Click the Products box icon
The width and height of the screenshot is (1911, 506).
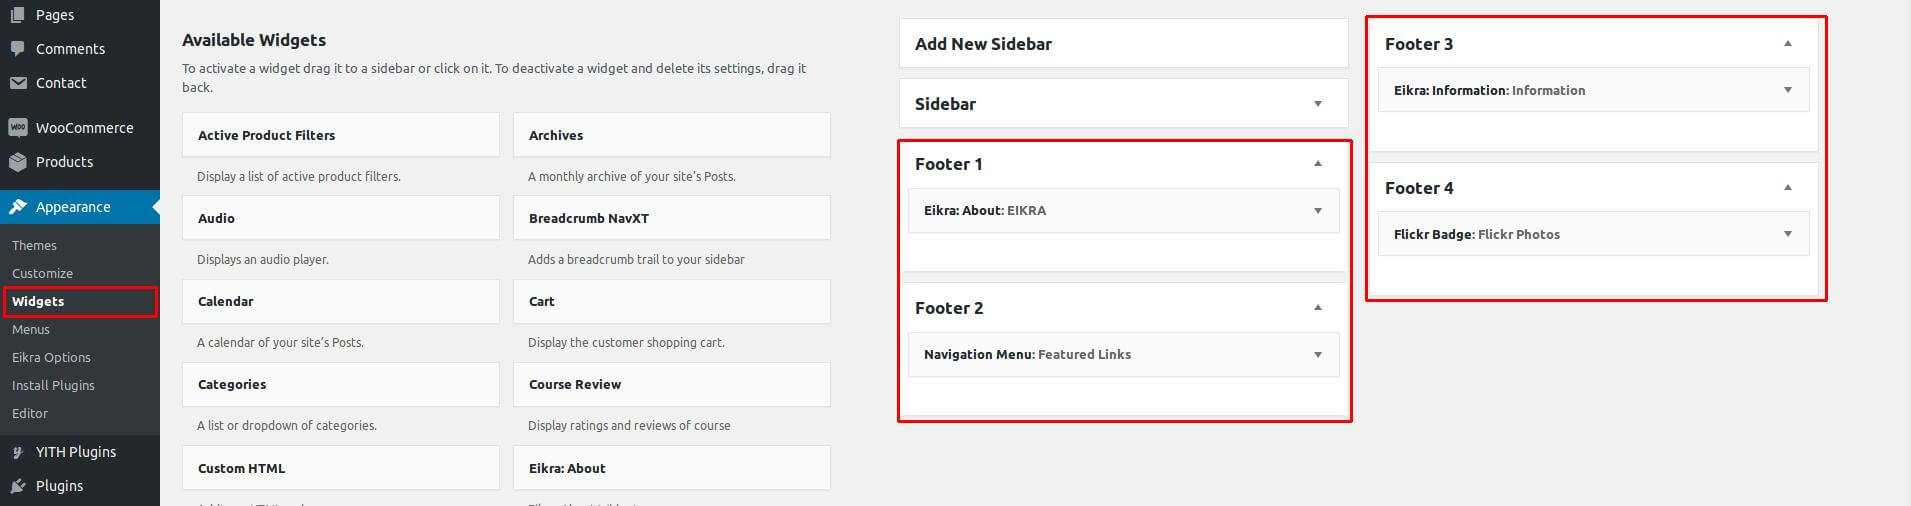[17, 162]
